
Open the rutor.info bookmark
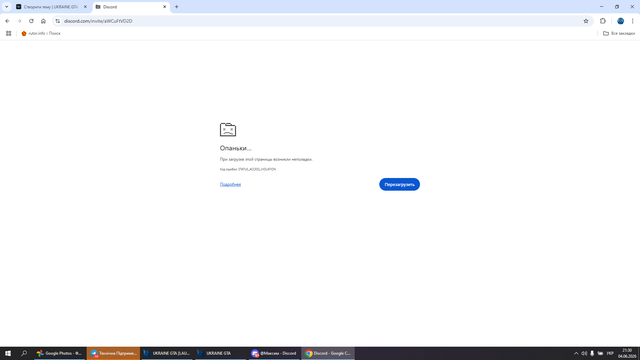tap(41, 33)
